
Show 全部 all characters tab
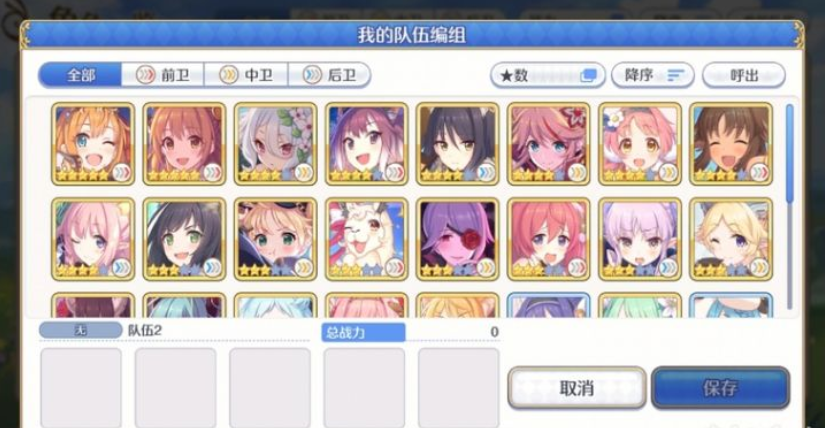80,75
